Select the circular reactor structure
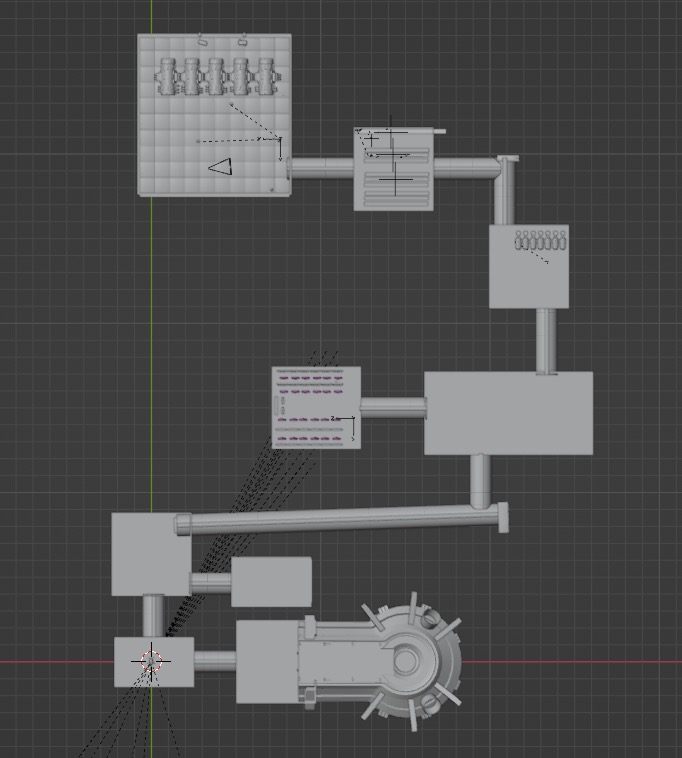The image size is (682, 758). coord(412,661)
